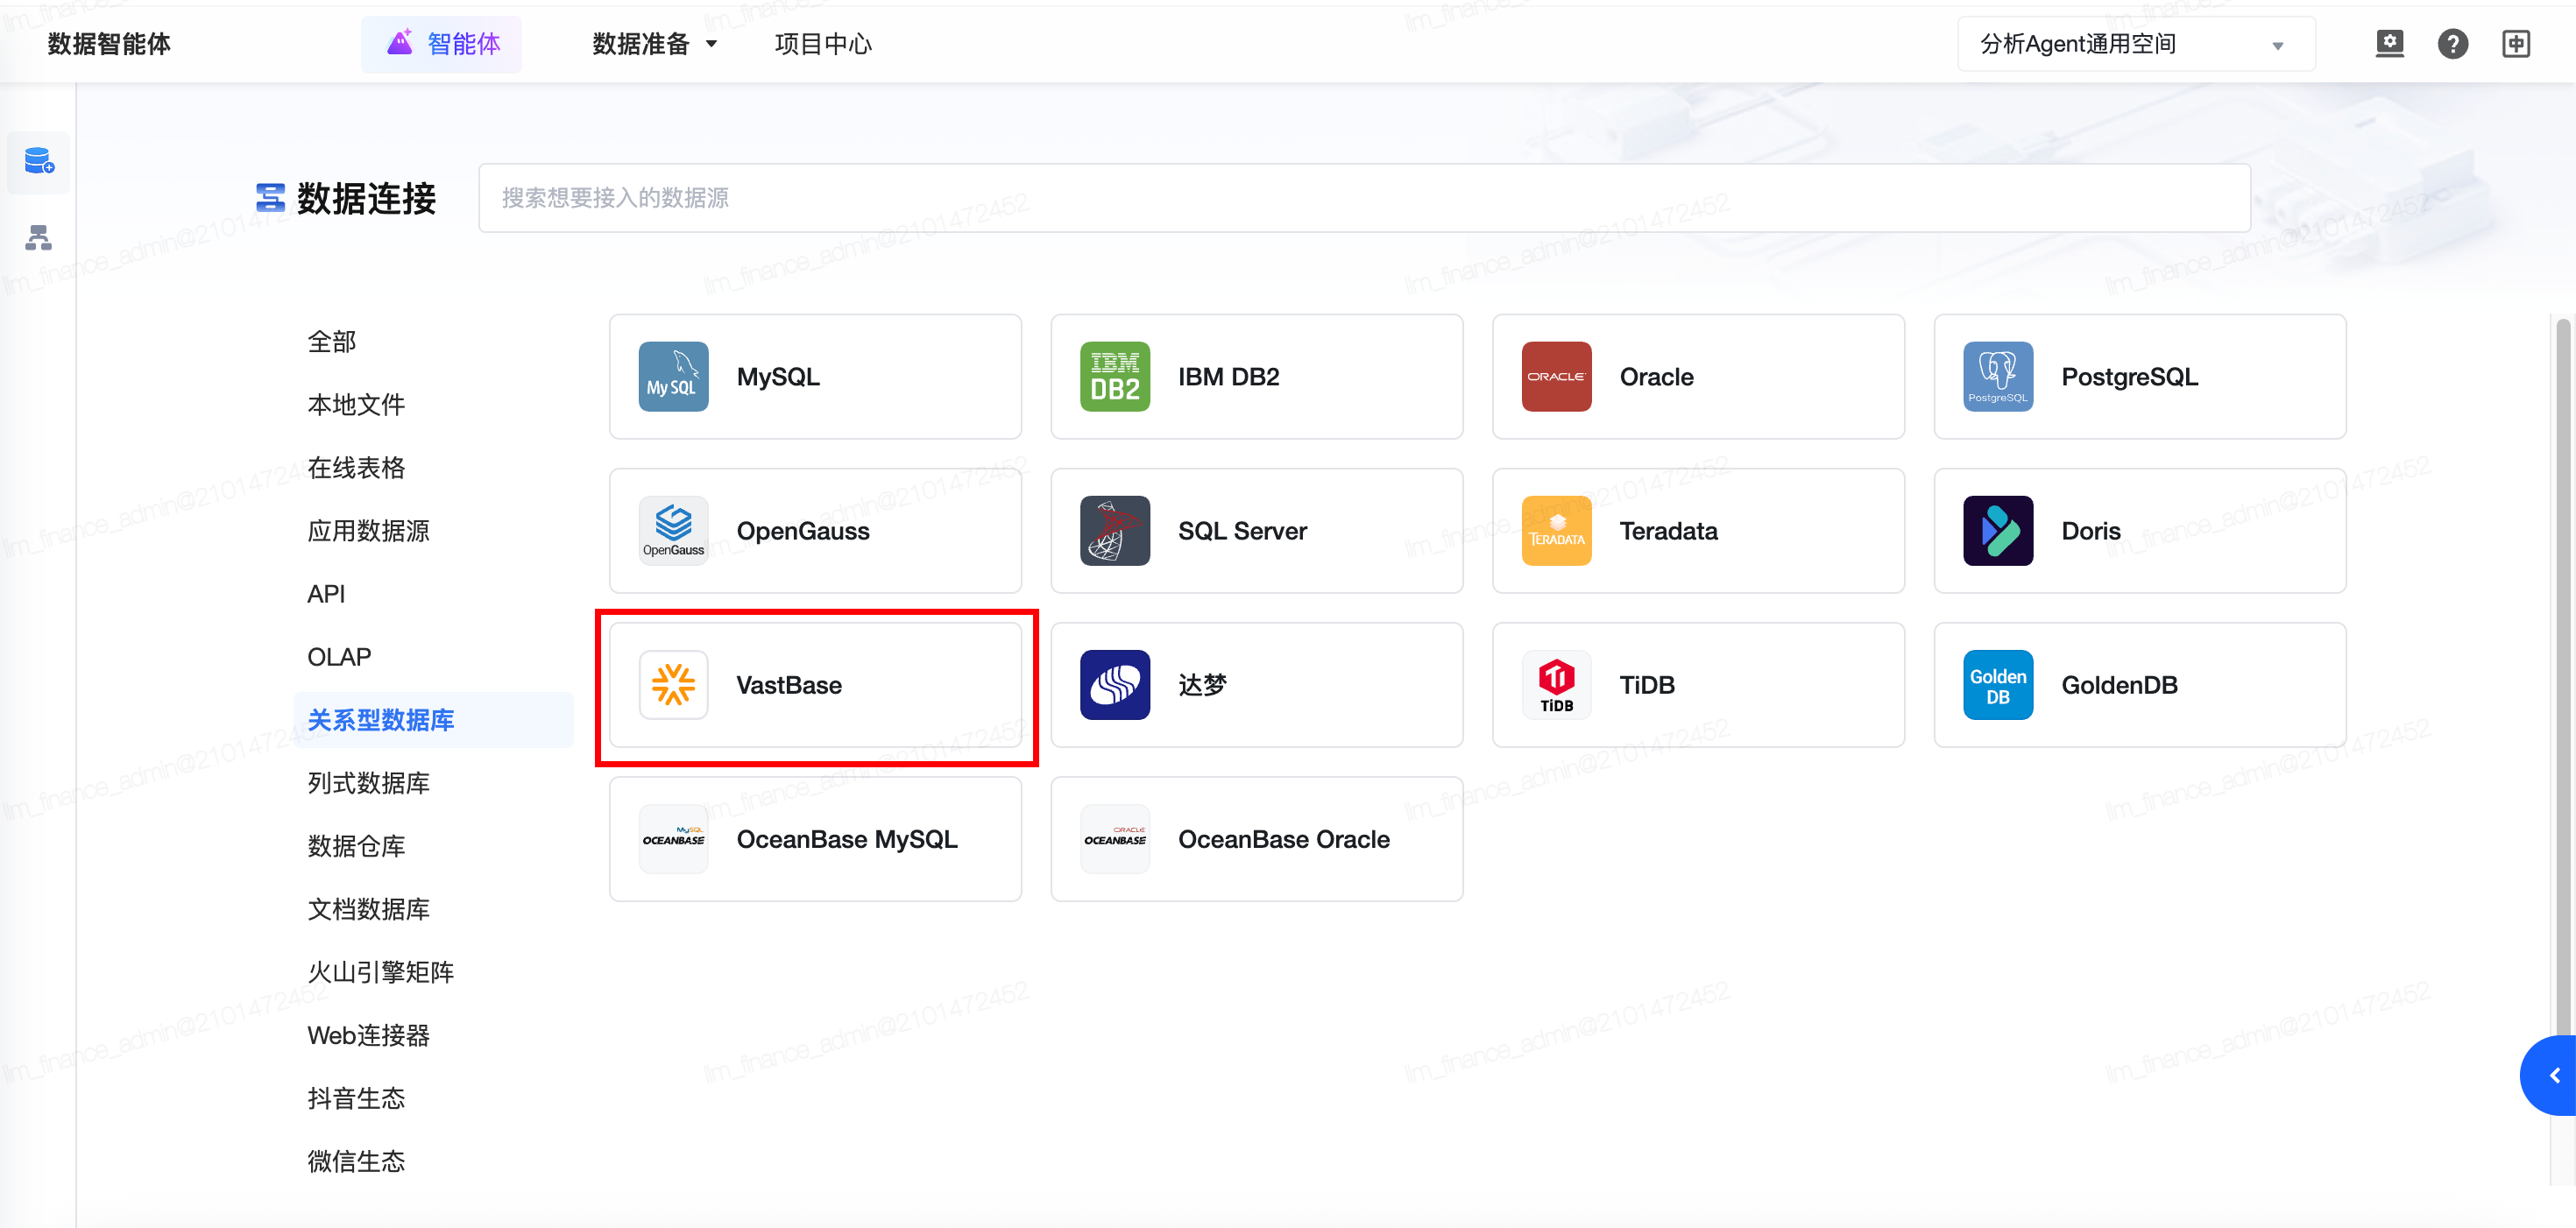The image size is (2576, 1228).
Task: Click the GoldenDB blue logo icon
Action: click(x=1998, y=685)
